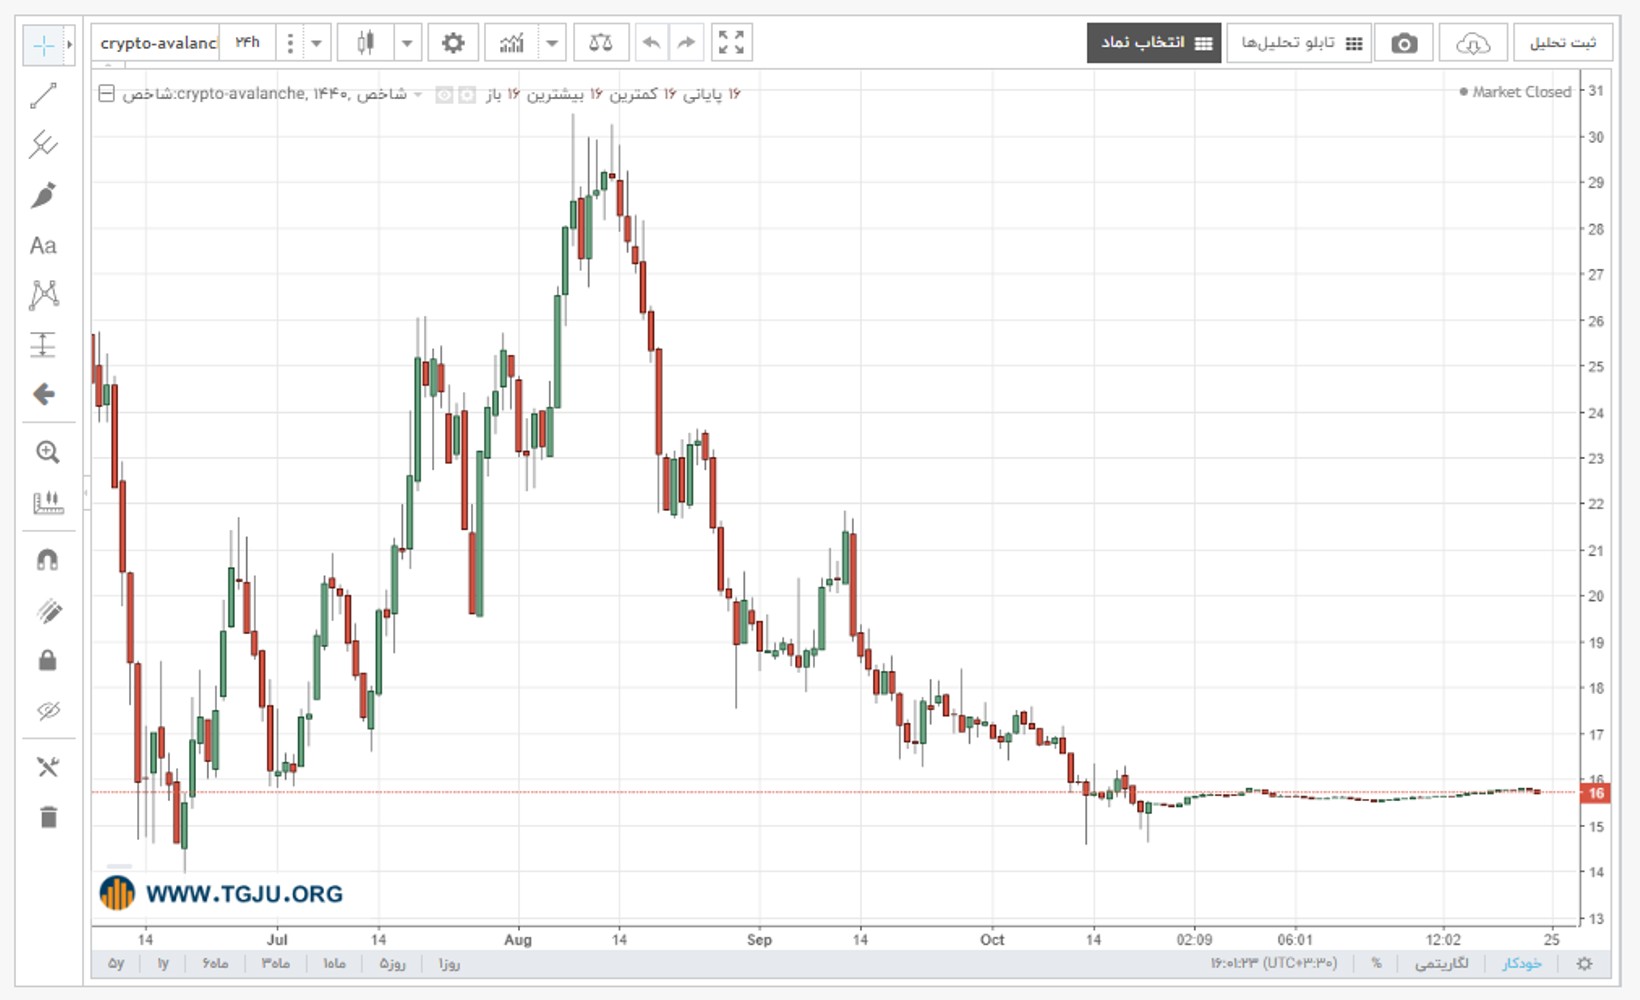Open the measure ruler tool
This screenshot has height=1000, width=1640.
(46, 502)
